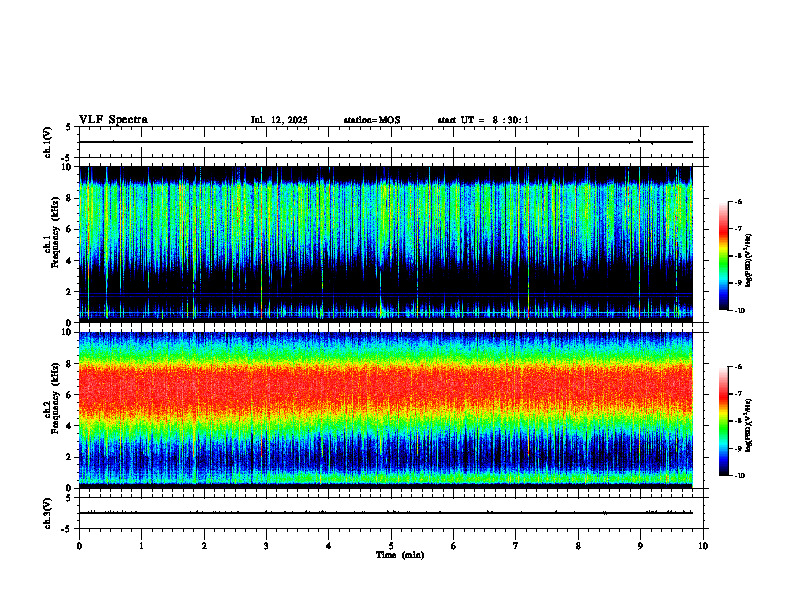This screenshot has width=792, height=612.
Task: Click the ch.2 "Frequency (kHz)" axis label
Action: pos(56,397)
